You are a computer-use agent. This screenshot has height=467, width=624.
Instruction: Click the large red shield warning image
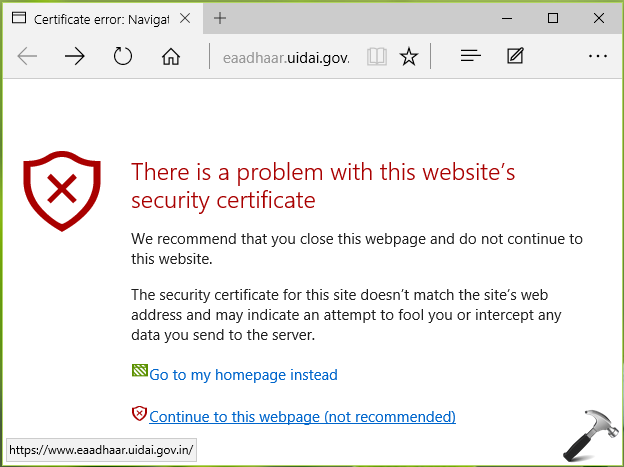coord(62,191)
